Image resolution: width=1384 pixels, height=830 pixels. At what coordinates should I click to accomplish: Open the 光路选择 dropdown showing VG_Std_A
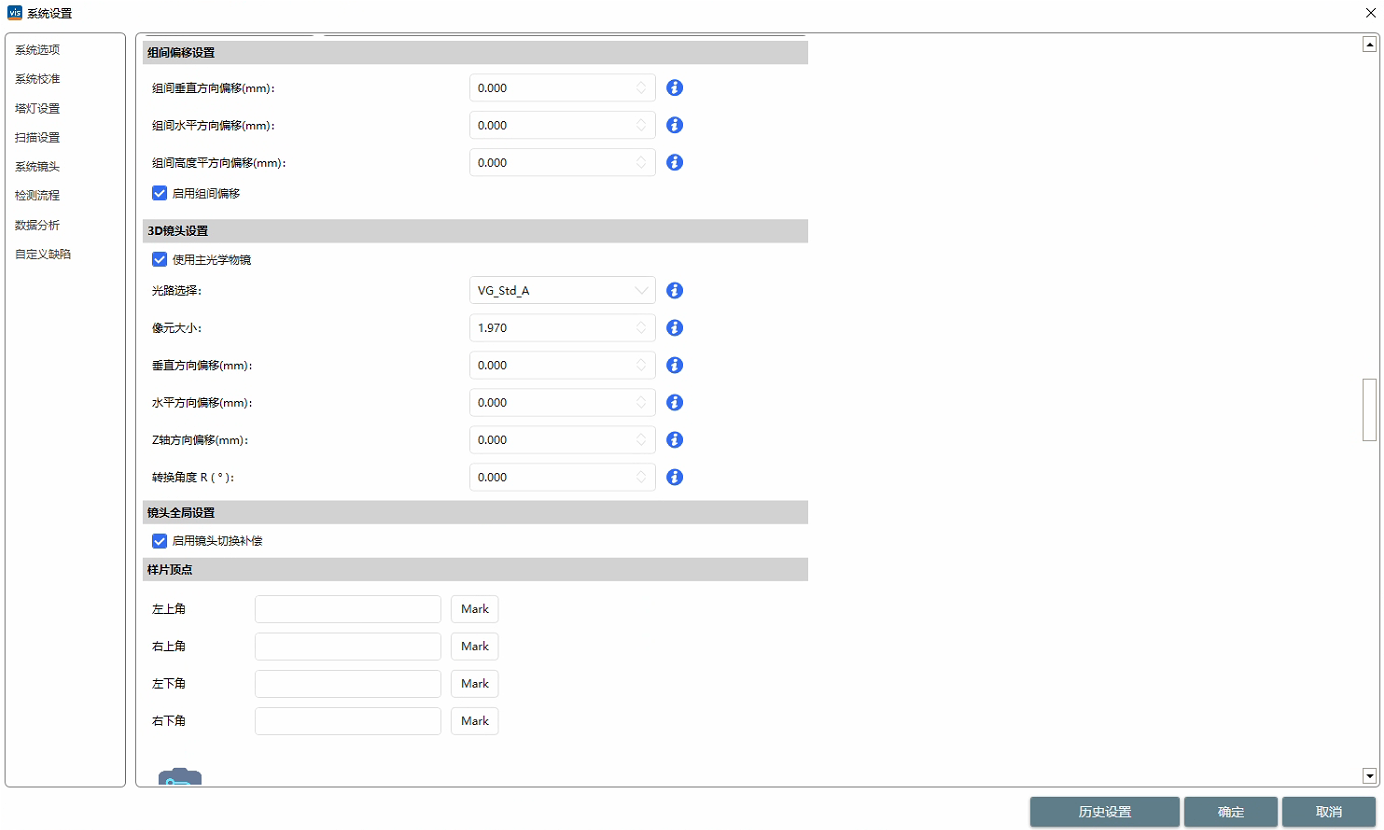click(562, 291)
